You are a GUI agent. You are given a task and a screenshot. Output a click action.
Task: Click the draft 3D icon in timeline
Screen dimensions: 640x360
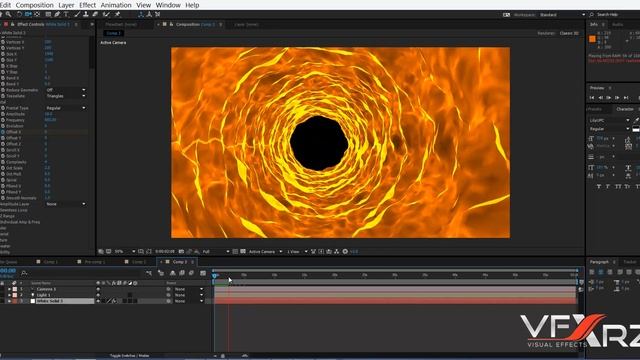[161, 273]
